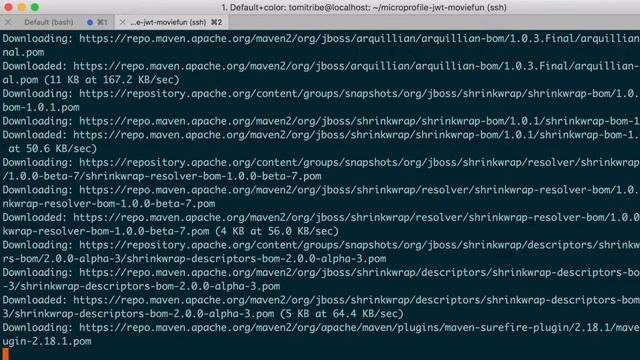The image size is (640, 360).
Task: Click 'nkwrap-resolver-bom-1.0.0-beta-7.pom' line
Action: (x=109, y=204)
